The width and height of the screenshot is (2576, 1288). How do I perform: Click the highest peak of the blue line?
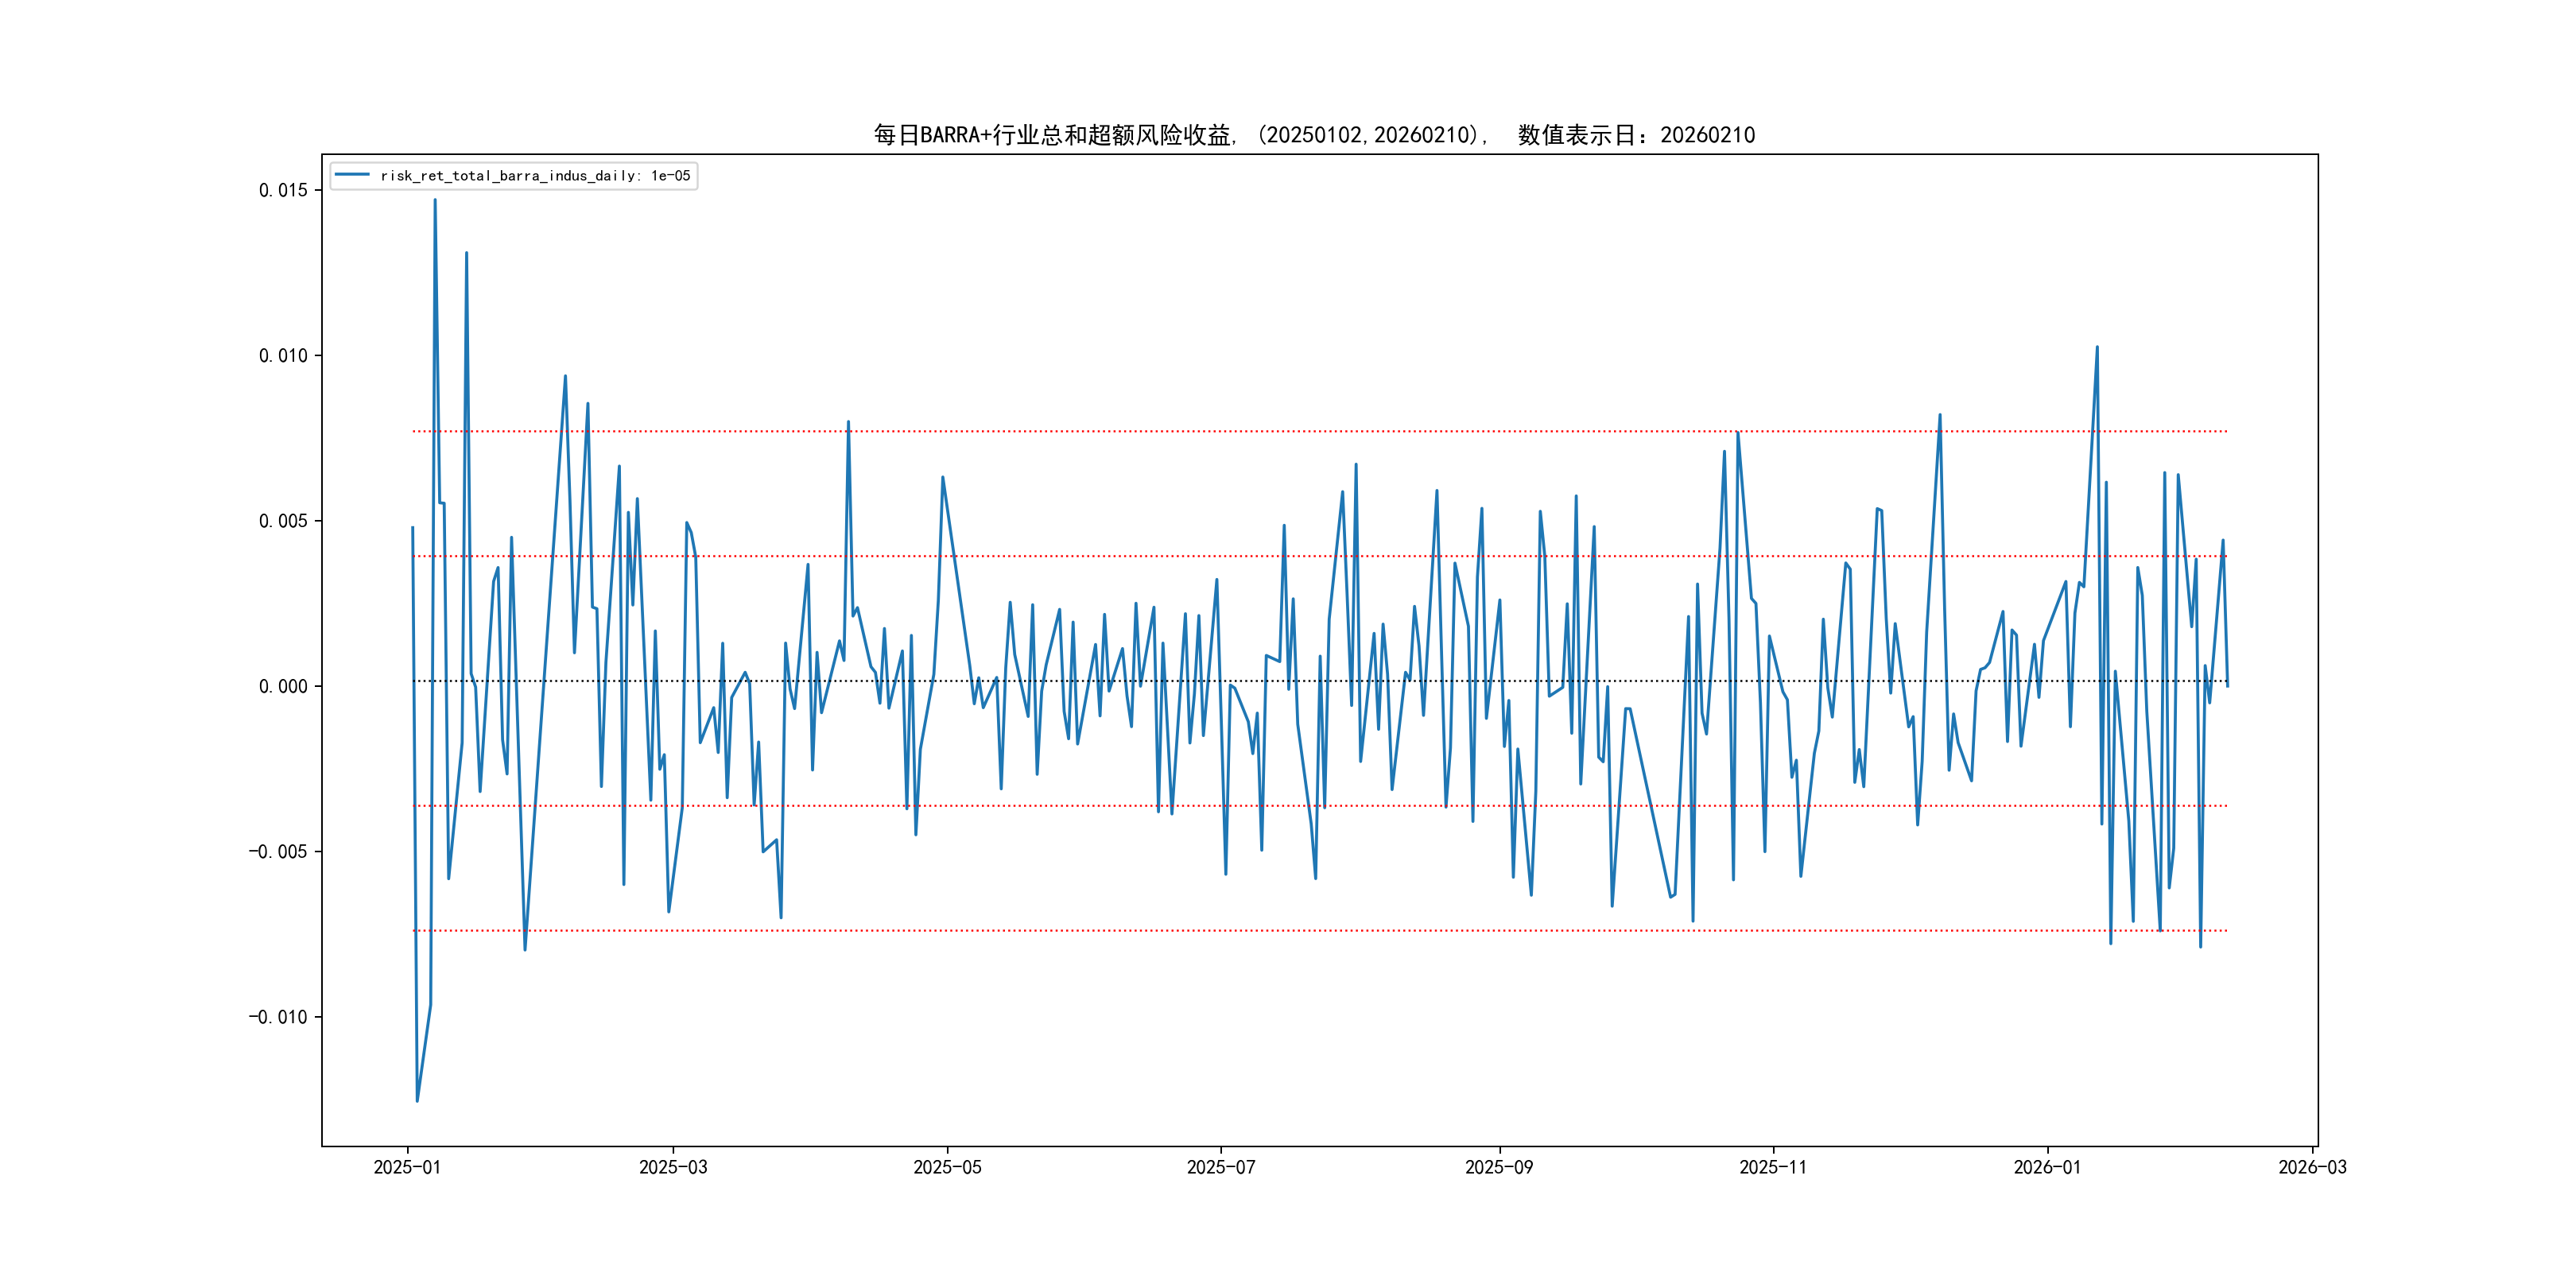point(435,200)
